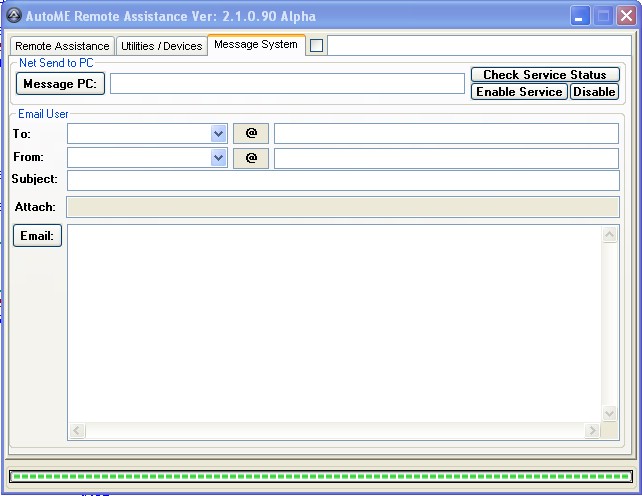Click the AutoME icon in the title bar
Image resolution: width=642 pixels, height=496 pixels.
click(14, 16)
